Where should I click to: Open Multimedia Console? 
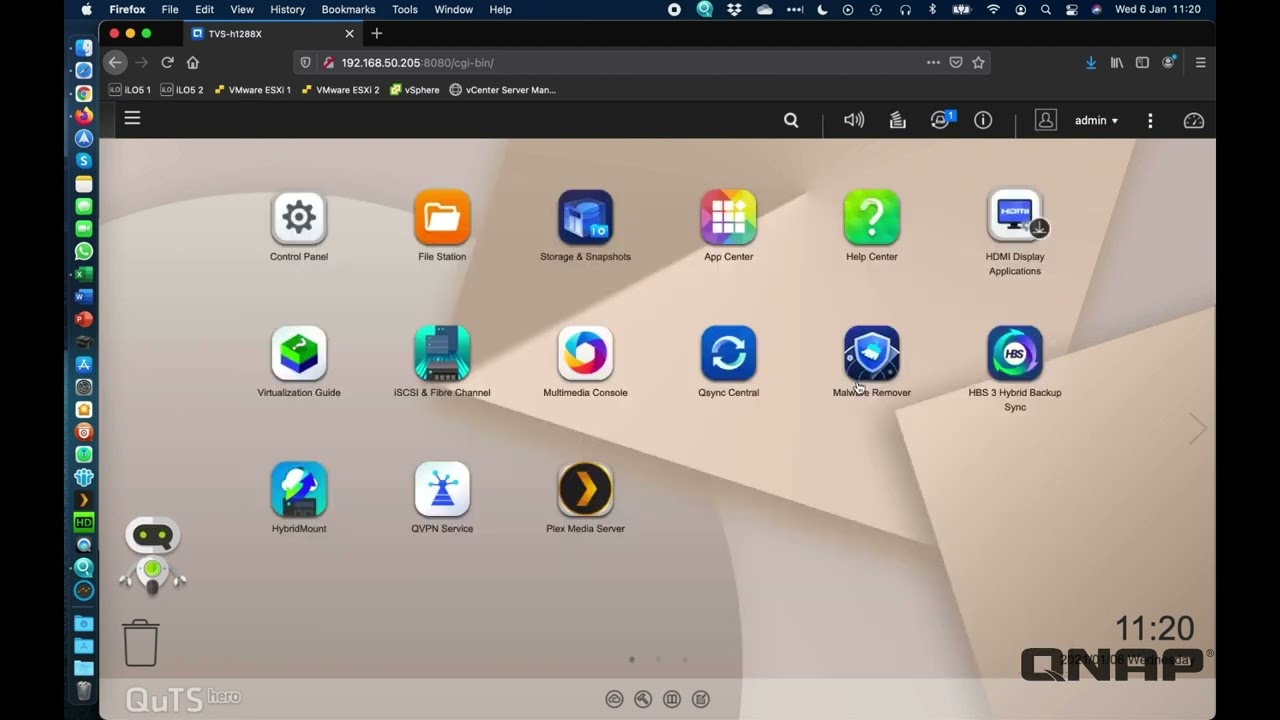click(585, 353)
